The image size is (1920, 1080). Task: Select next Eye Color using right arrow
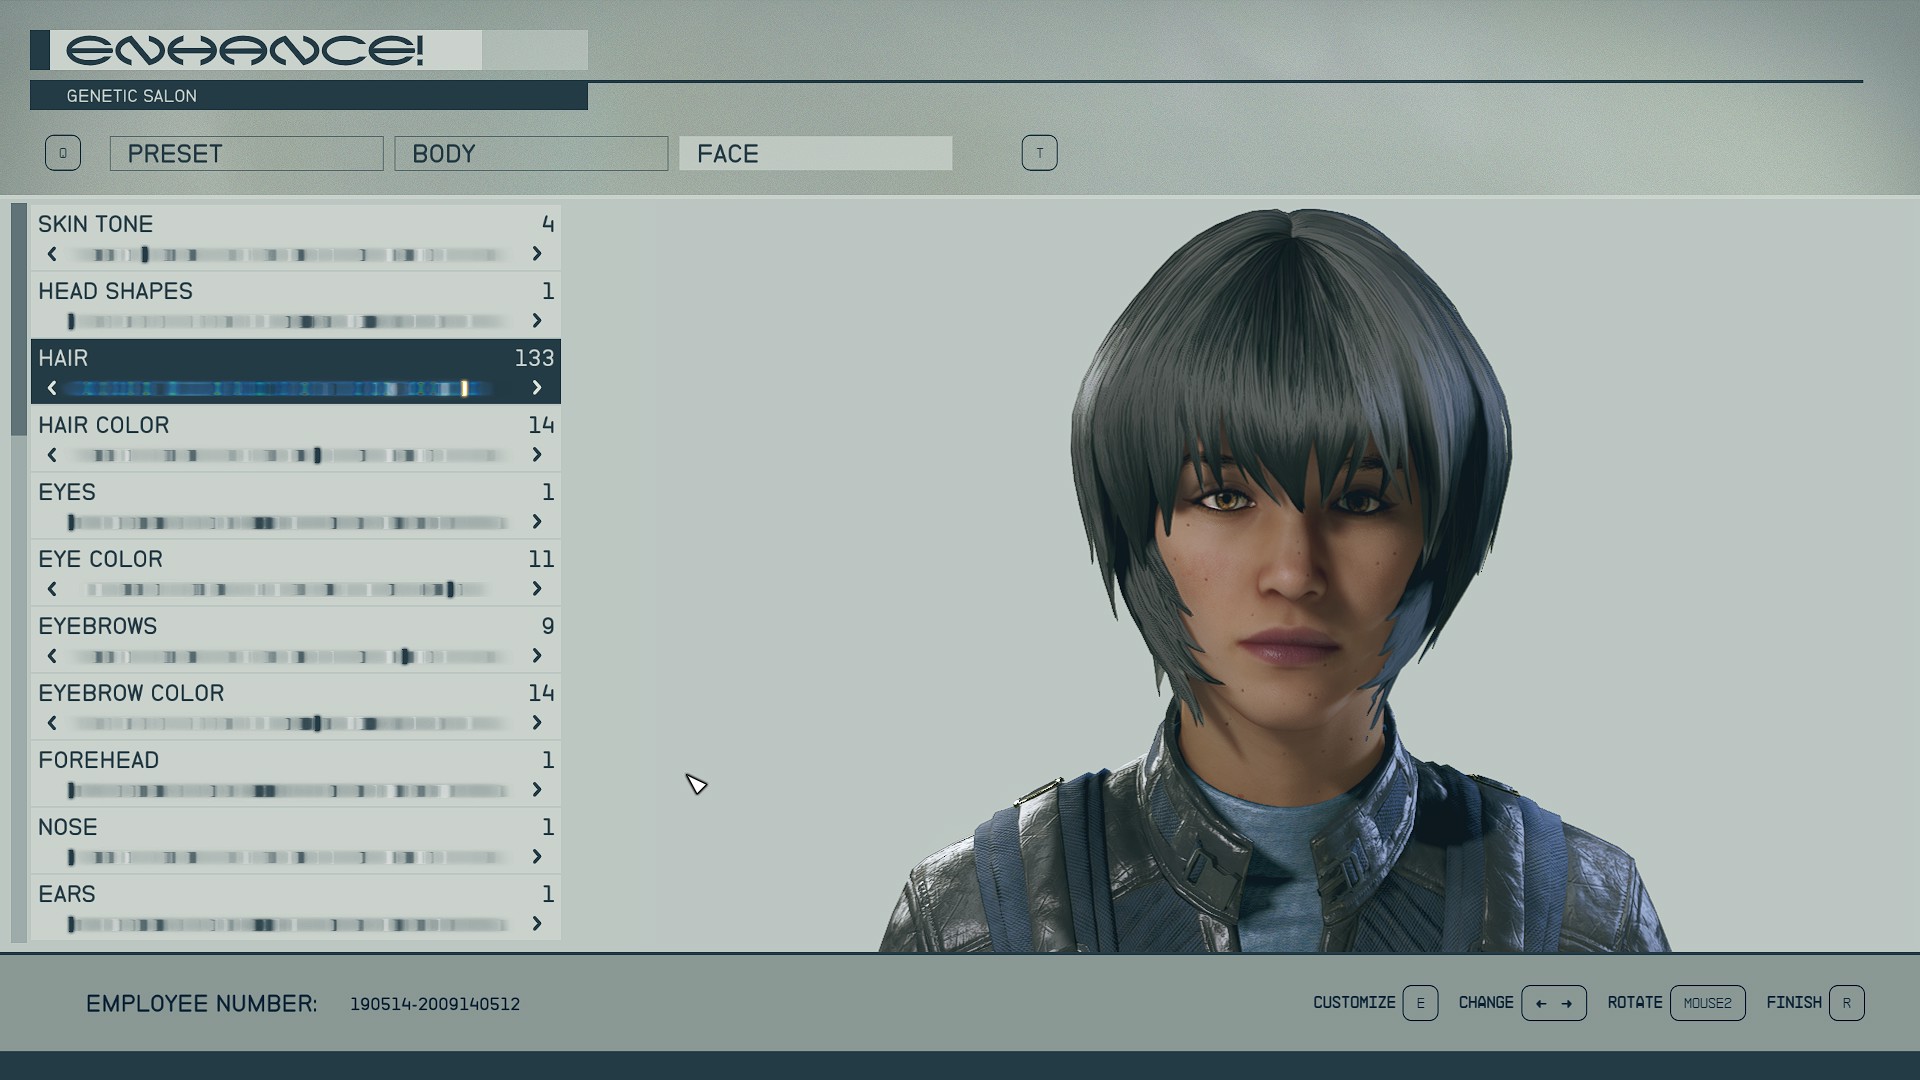coord(537,589)
